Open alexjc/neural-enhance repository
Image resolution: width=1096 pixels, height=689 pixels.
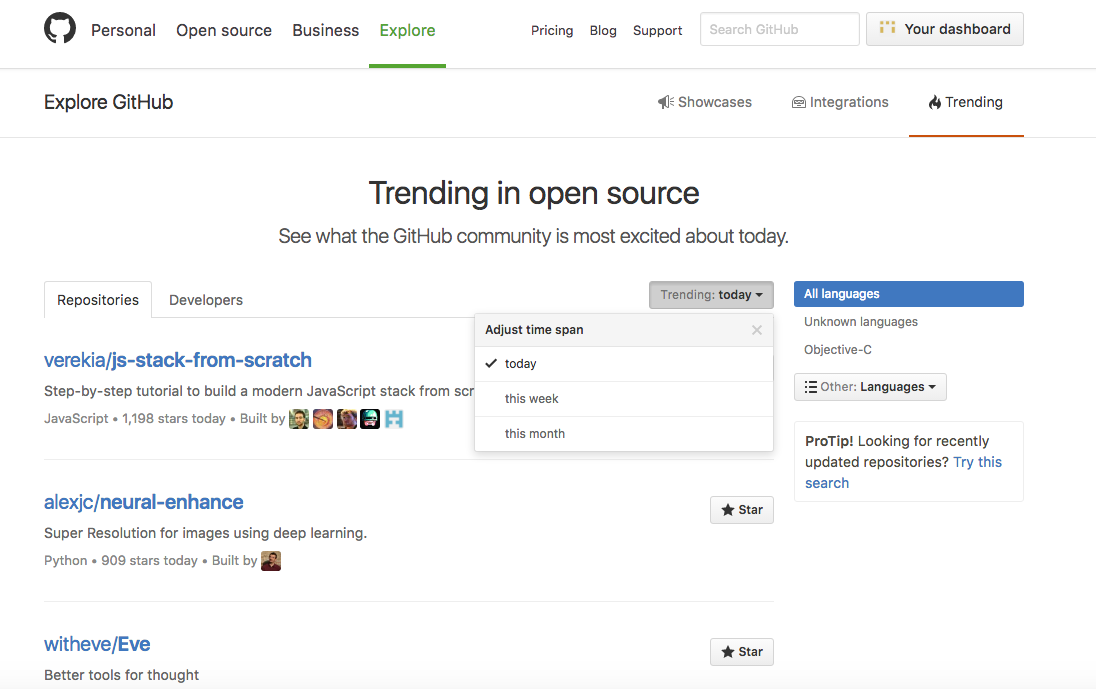tap(143, 502)
